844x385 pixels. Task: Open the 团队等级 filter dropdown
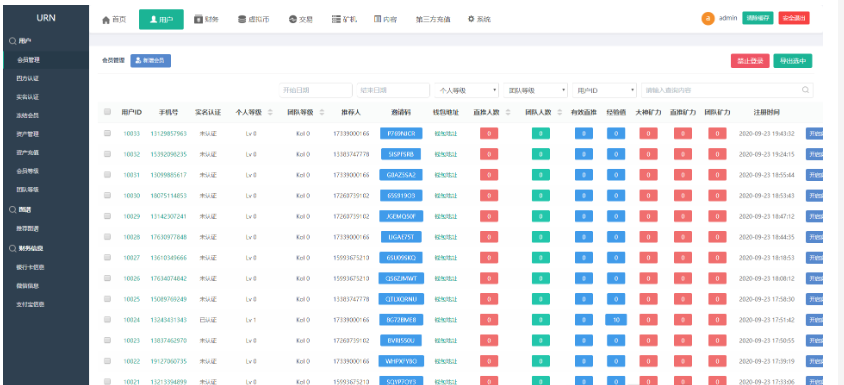pyautogui.click(x=536, y=90)
